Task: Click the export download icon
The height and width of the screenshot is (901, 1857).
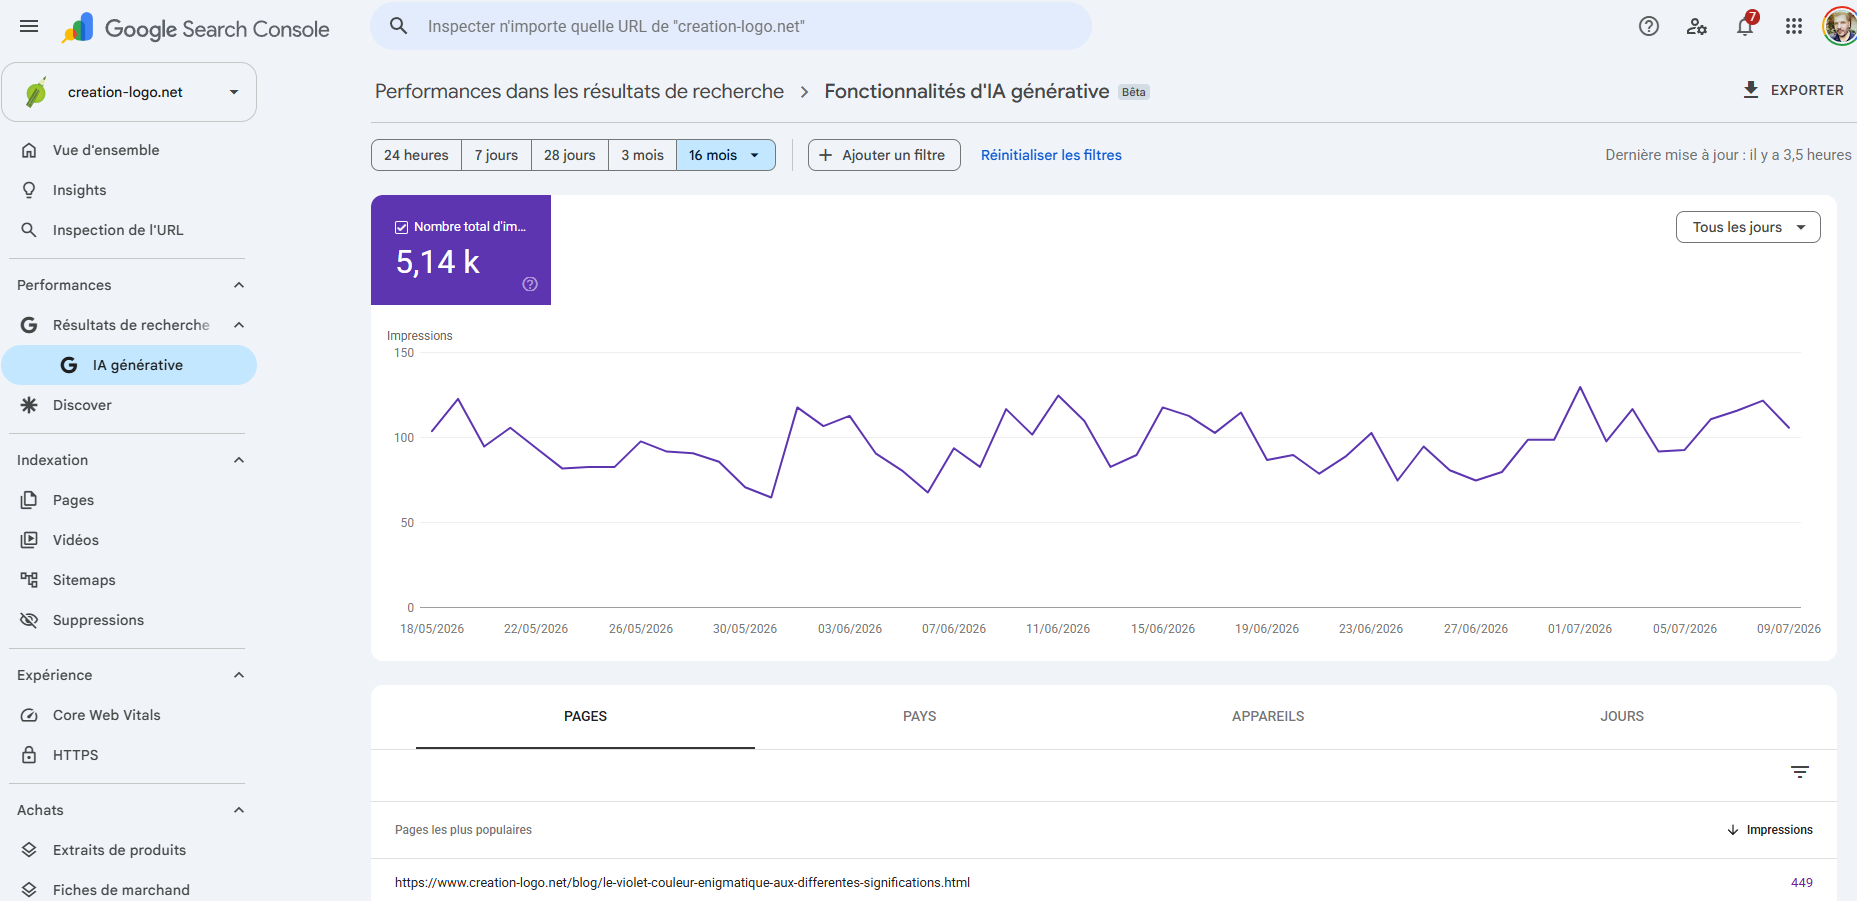Action: click(x=1751, y=90)
